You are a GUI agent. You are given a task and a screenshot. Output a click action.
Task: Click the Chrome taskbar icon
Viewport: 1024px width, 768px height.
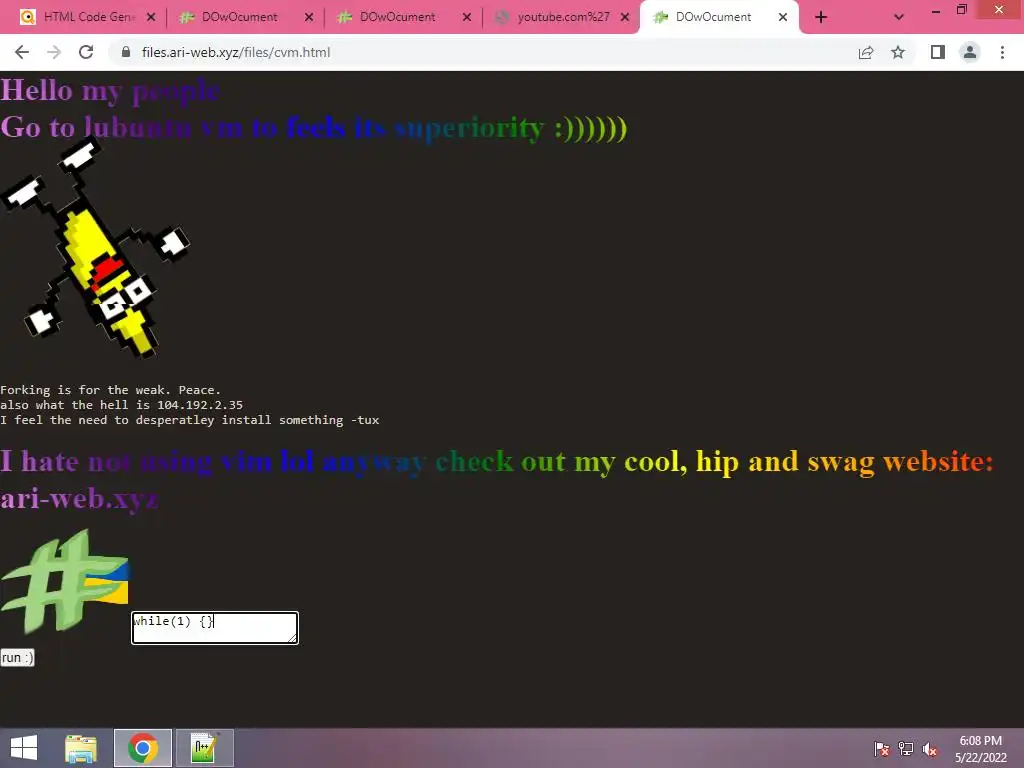142,748
